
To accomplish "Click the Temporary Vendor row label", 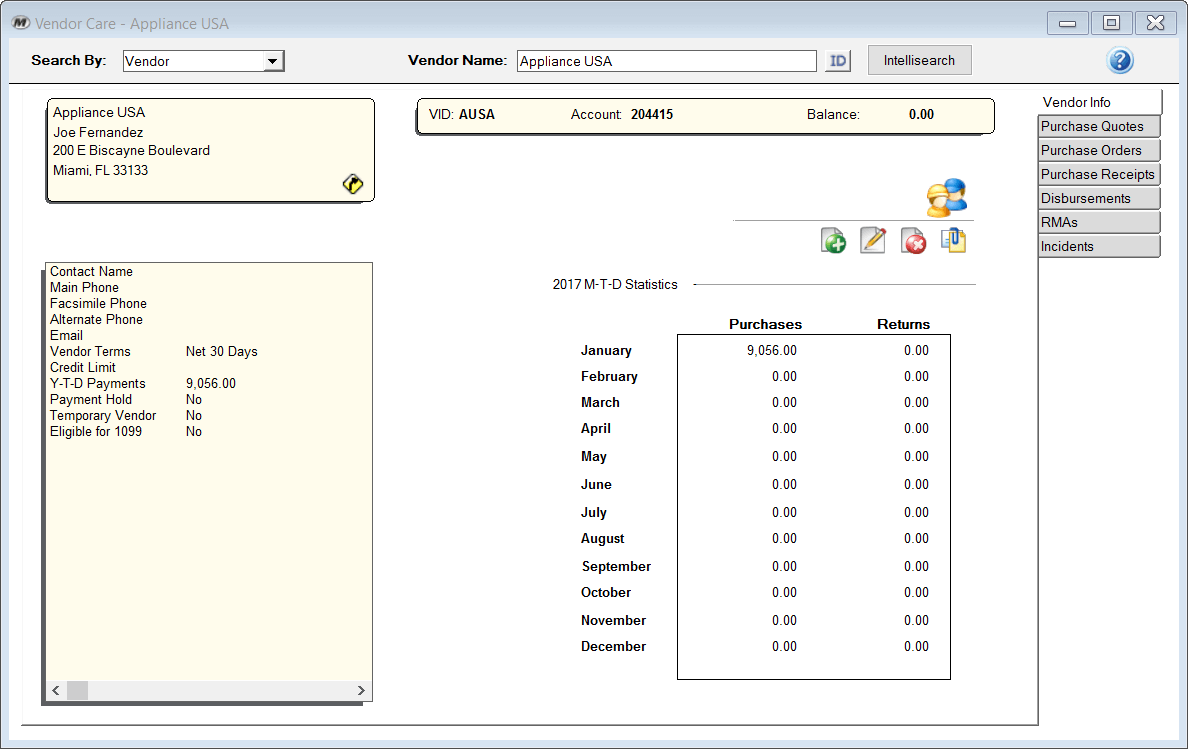I will (x=103, y=416).
